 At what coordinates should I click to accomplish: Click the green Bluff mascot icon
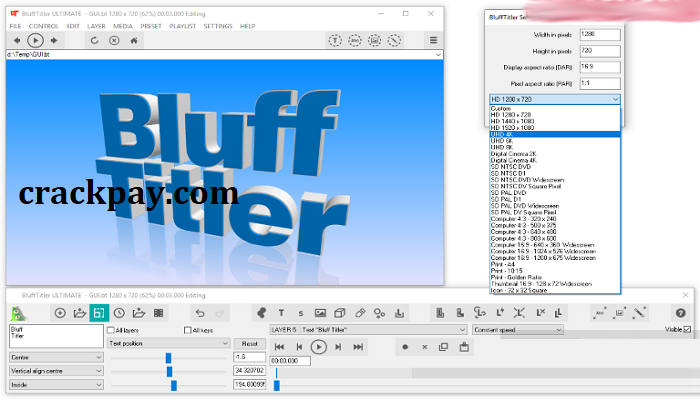point(18,313)
